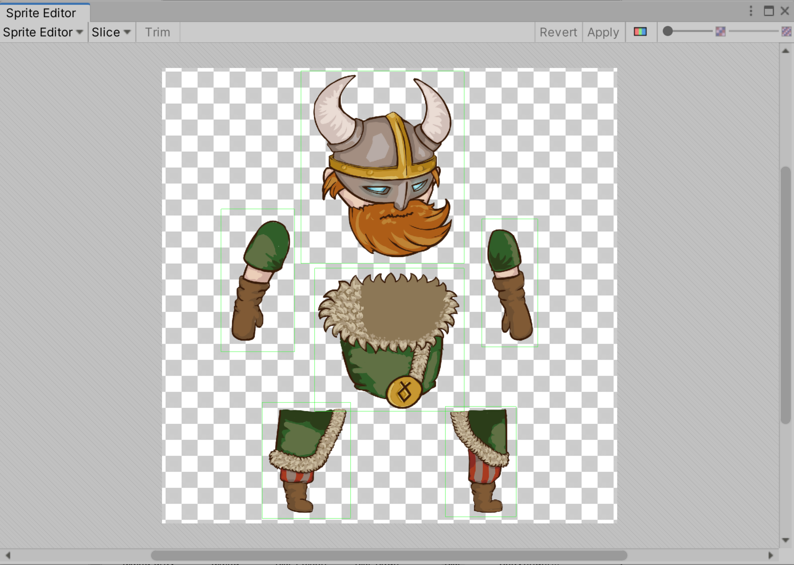The height and width of the screenshot is (565, 794).
Task: Click the high-resolution mip level icon
Action: pyautogui.click(x=787, y=32)
